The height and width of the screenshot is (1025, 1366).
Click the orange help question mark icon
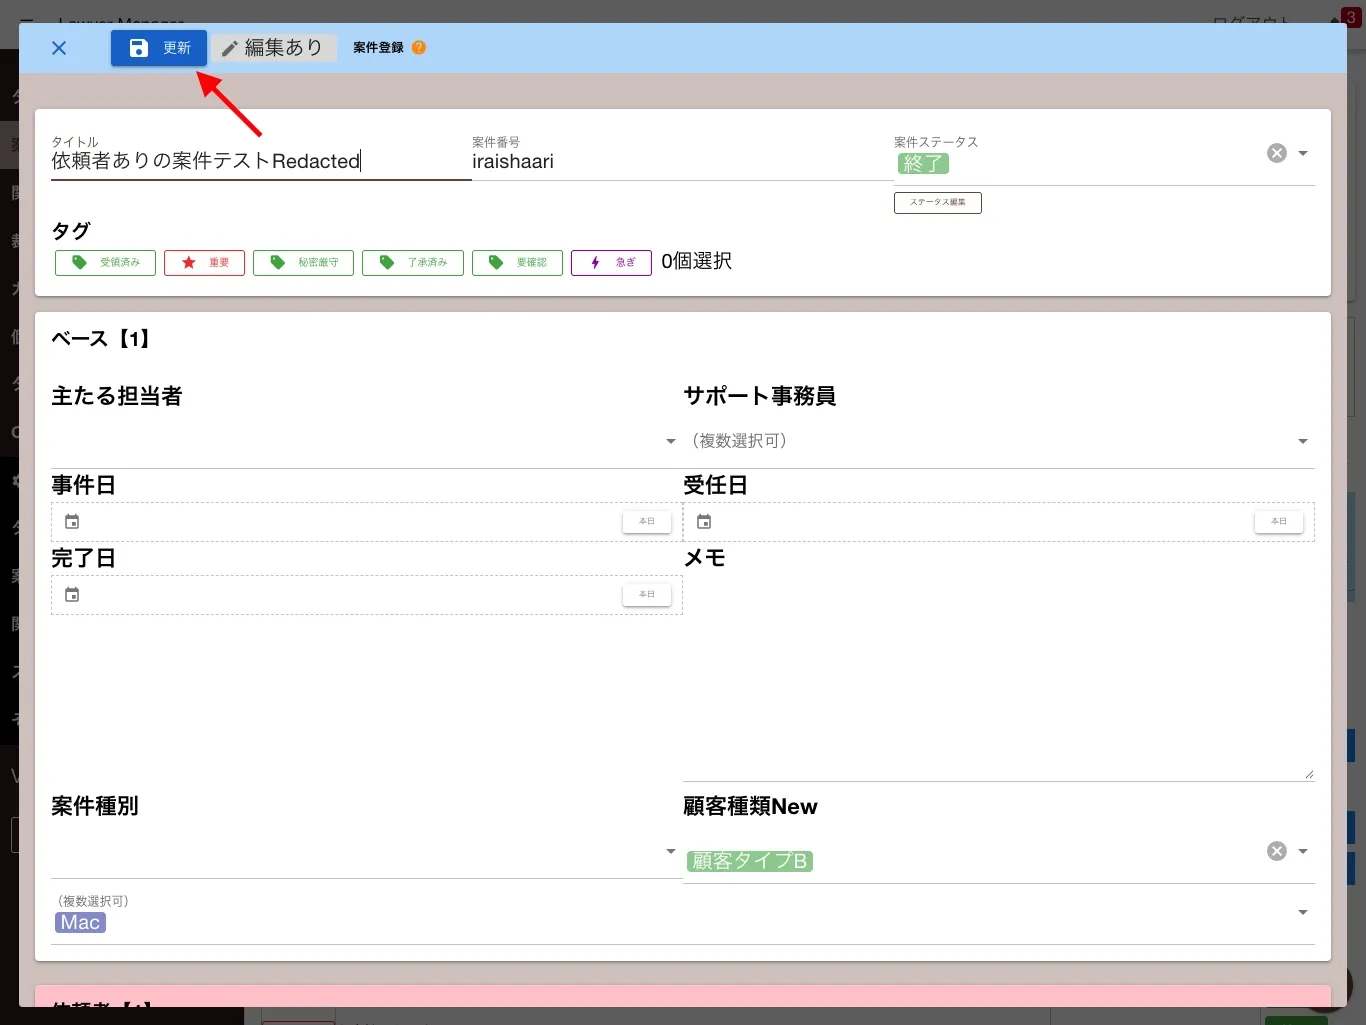coord(419,47)
